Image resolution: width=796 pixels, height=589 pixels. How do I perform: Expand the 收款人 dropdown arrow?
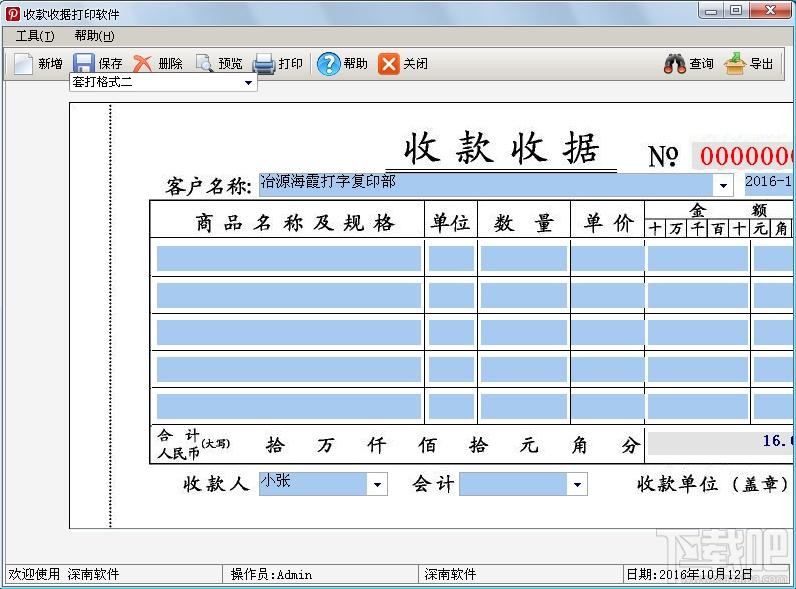coord(377,484)
